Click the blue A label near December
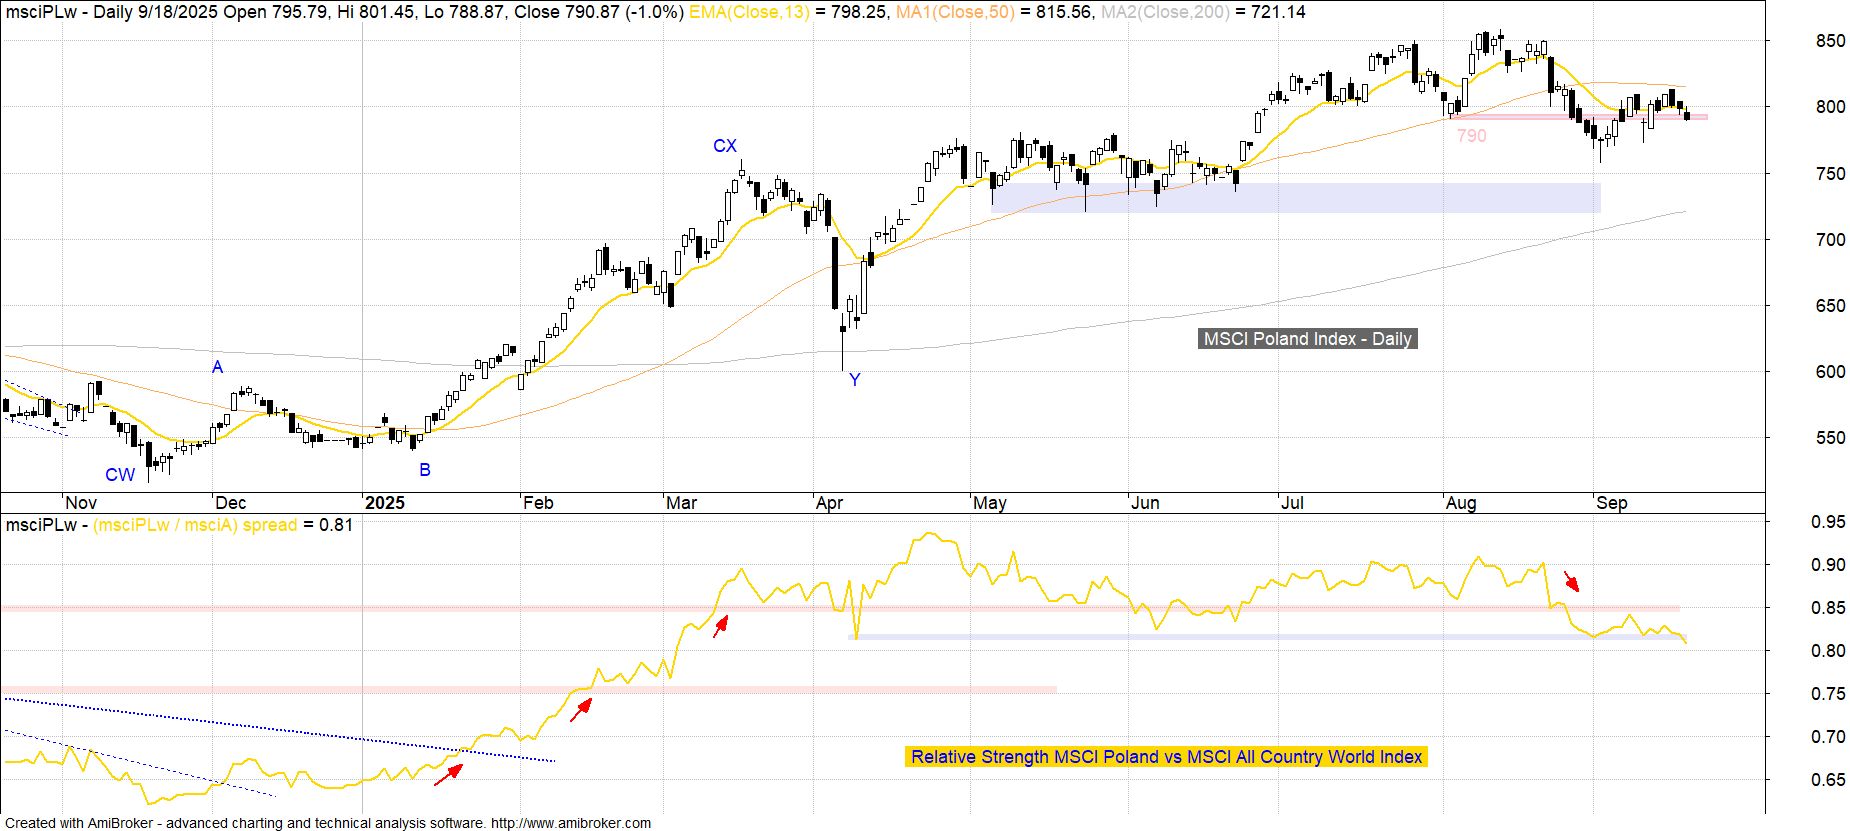Screen dimensions: 1850x831 coord(217,367)
